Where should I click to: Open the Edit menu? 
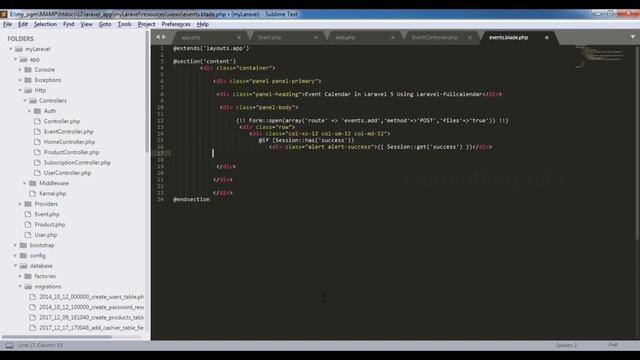[x=23, y=24]
